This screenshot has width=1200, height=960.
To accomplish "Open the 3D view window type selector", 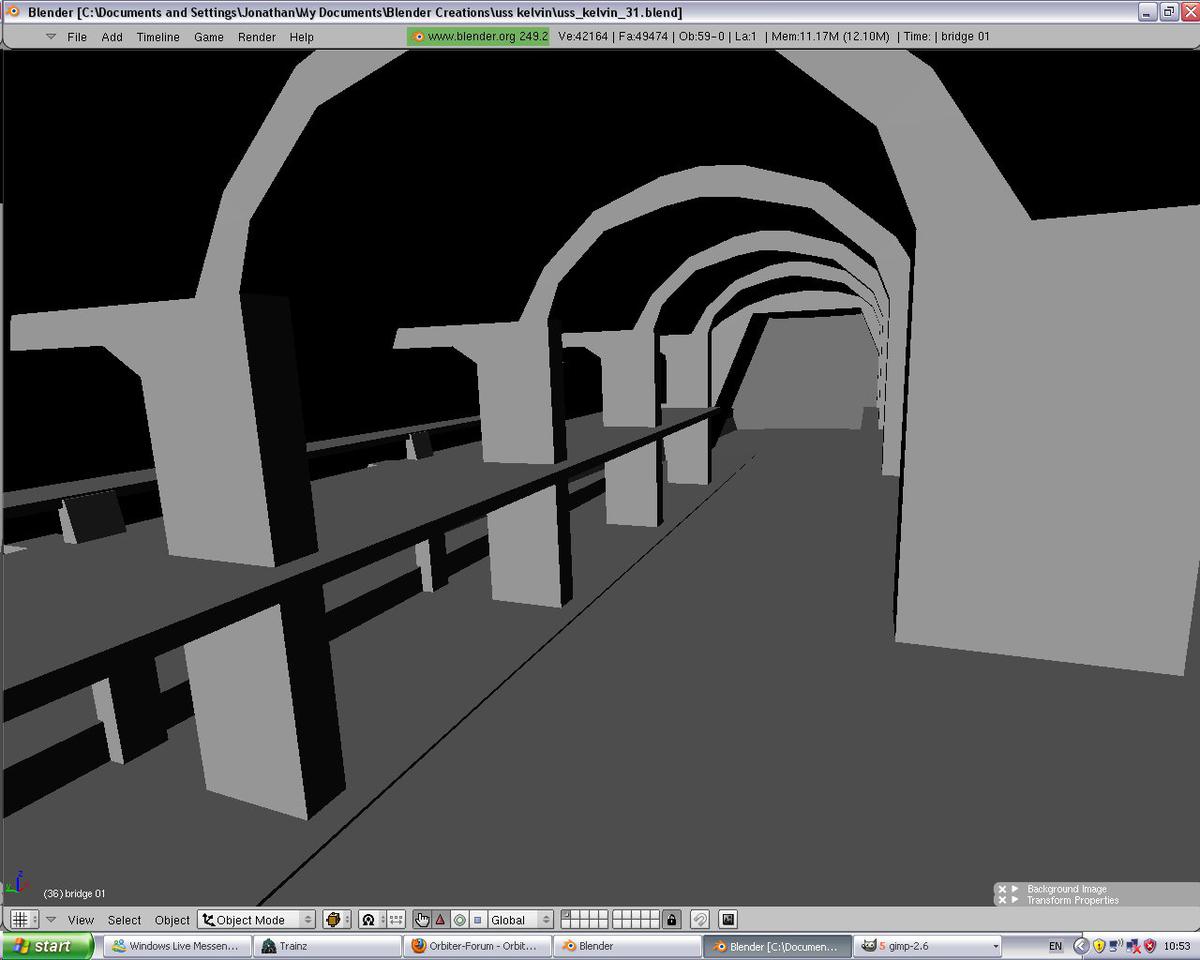I will (23, 919).
